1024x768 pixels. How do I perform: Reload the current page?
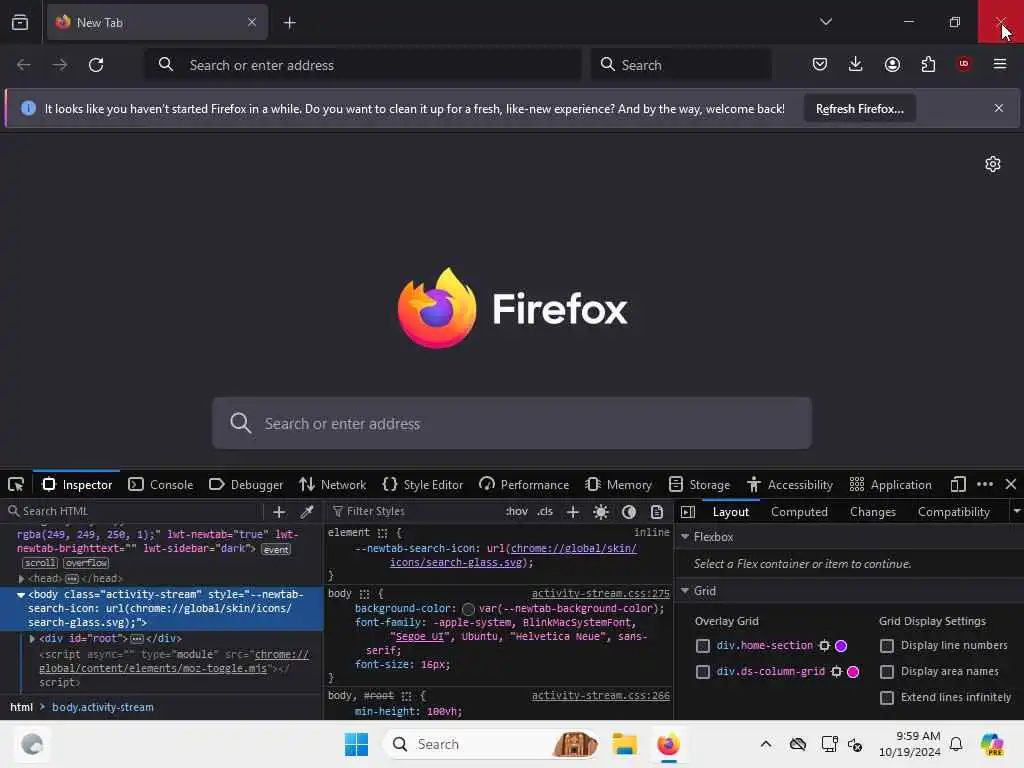pos(96,65)
